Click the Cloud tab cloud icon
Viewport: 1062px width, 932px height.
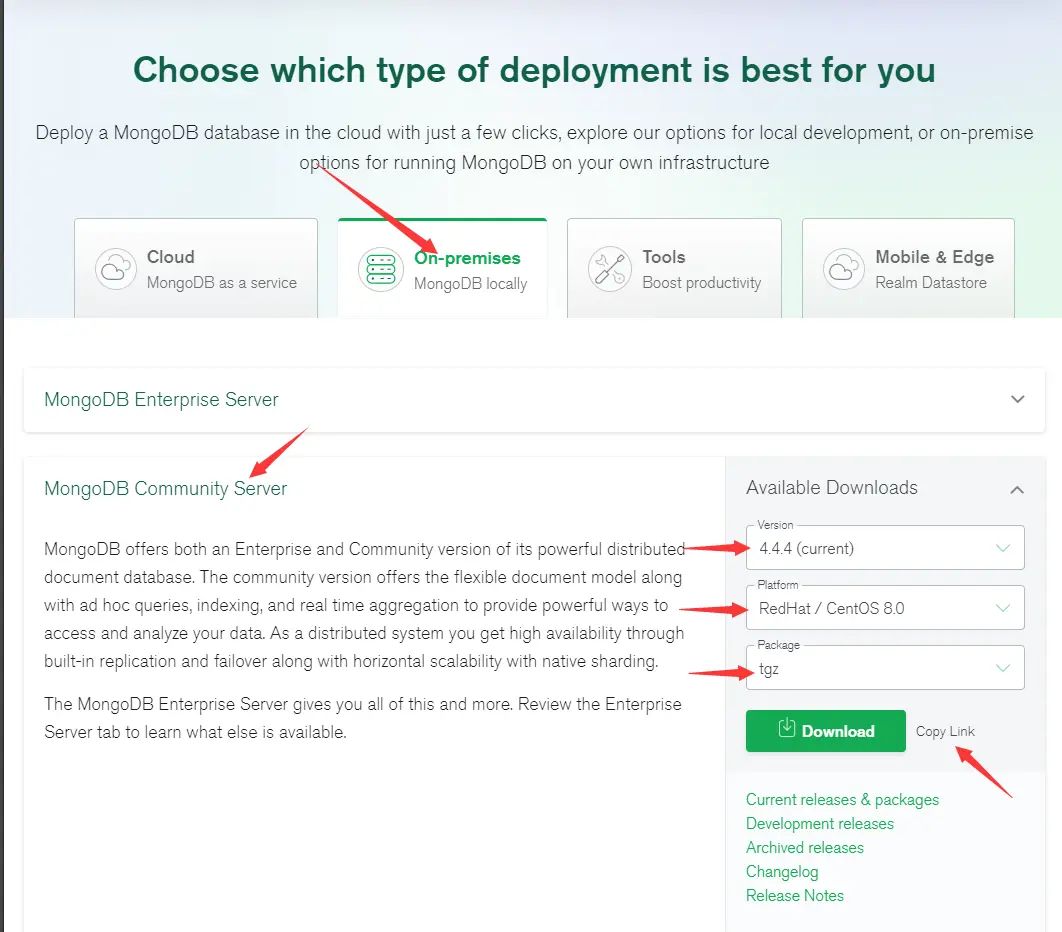coord(115,269)
